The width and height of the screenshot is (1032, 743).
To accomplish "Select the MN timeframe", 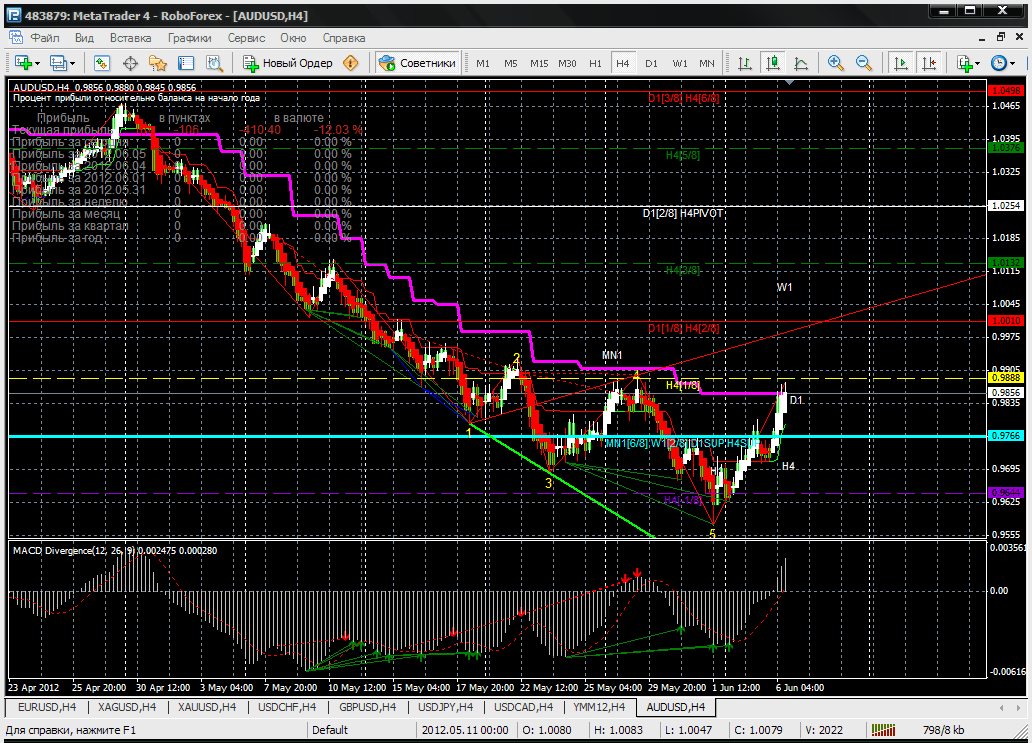I will 707,63.
